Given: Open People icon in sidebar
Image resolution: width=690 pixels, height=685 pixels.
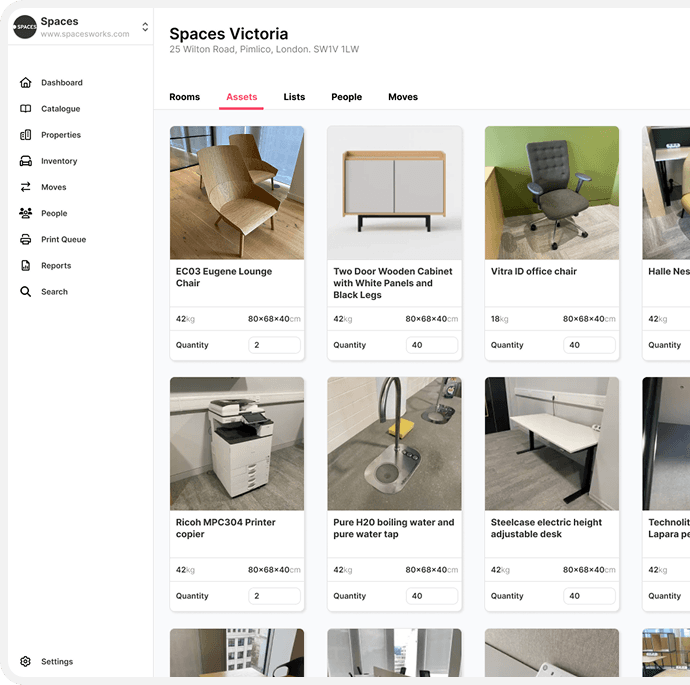Looking at the screenshot, I should 26,213.
